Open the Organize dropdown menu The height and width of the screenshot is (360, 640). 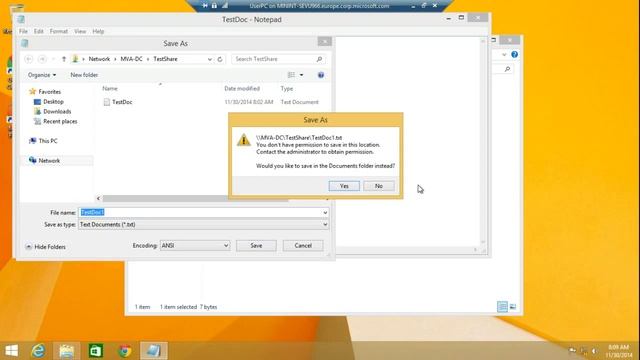[42, 75]
